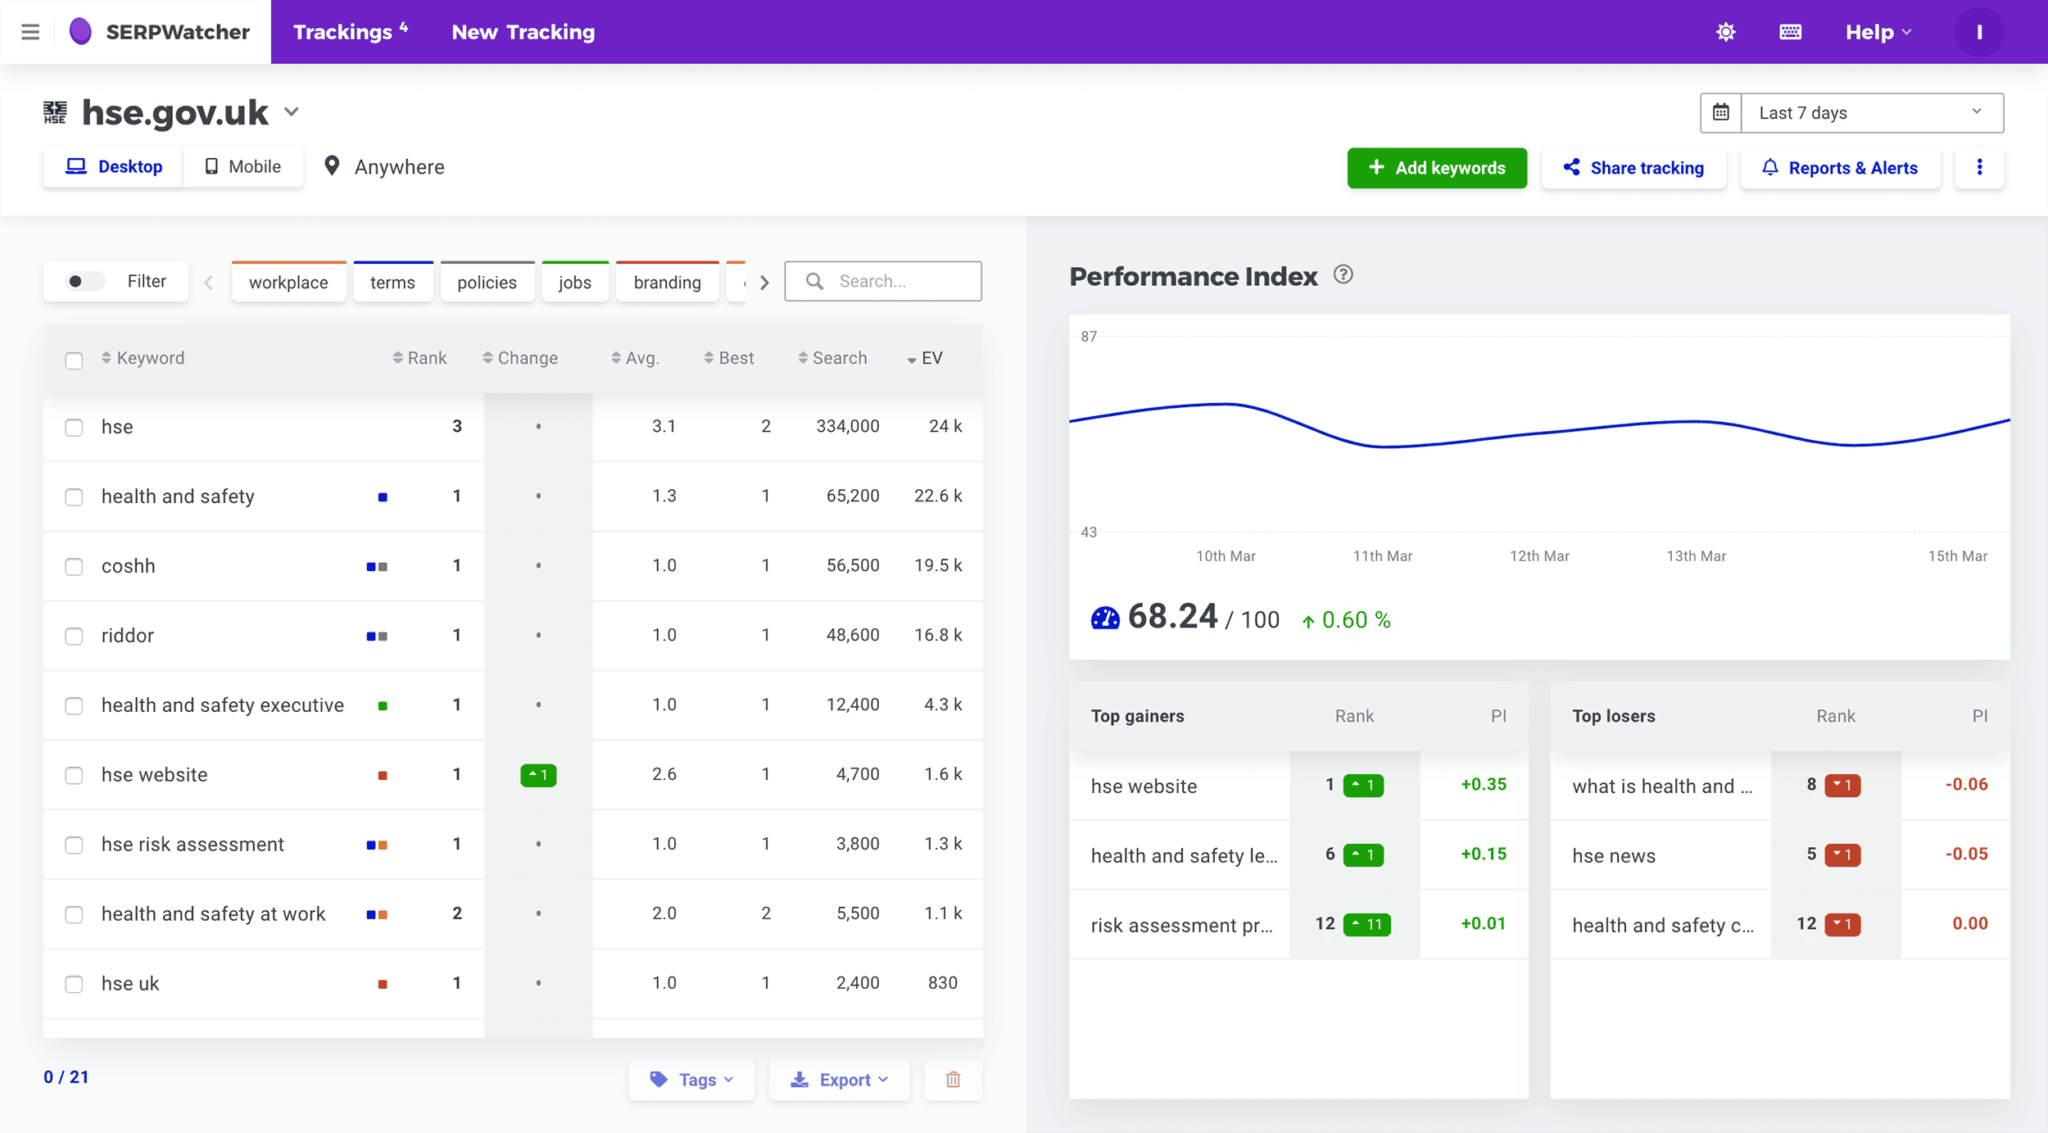Select the Desktop tab view
This screenshot has height=1133, width=2048.
click(x=114, y=167)
